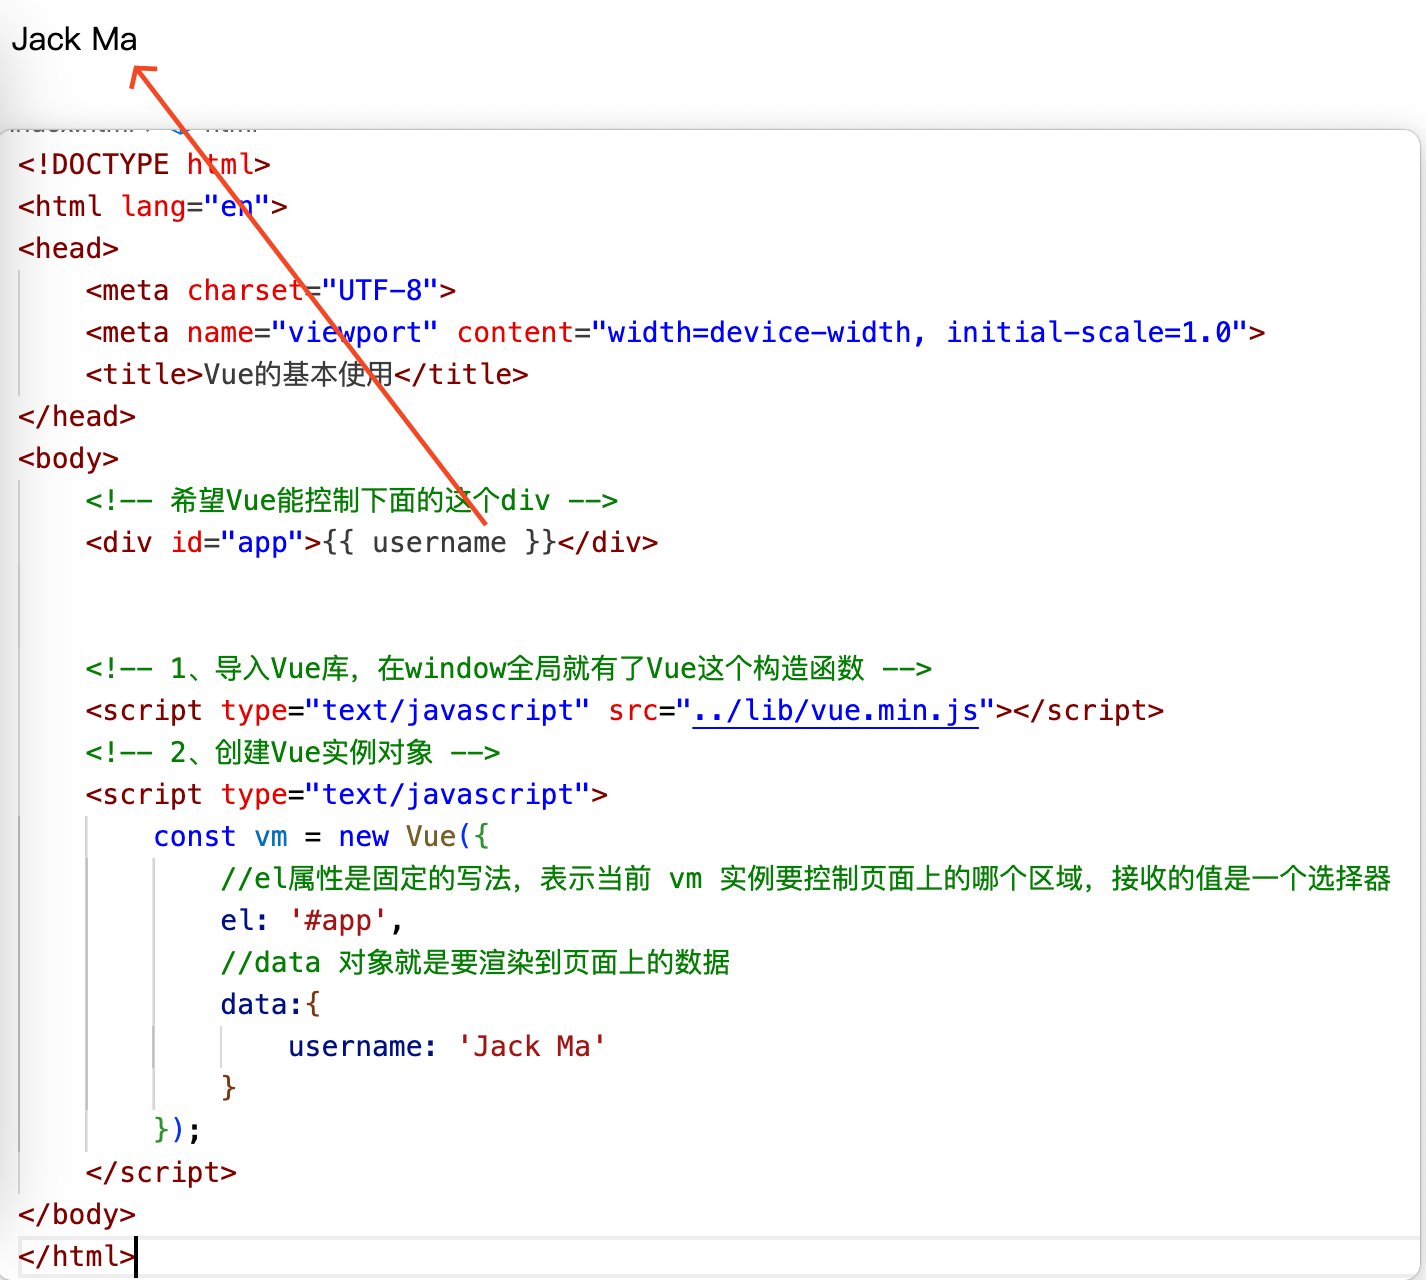Click the closing </script> tag at bottom
This screenshot has width=1426, height=1280.
tap(161, 1173)
